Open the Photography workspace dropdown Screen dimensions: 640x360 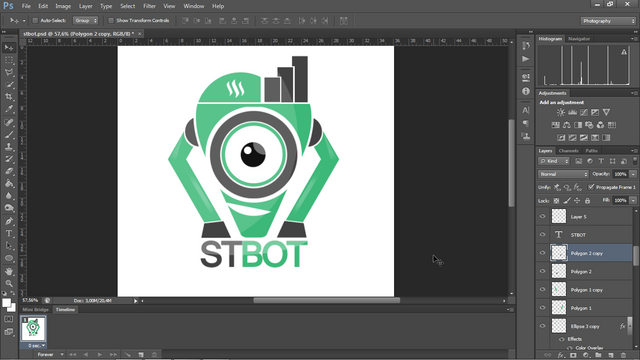[x=608, y=21]
